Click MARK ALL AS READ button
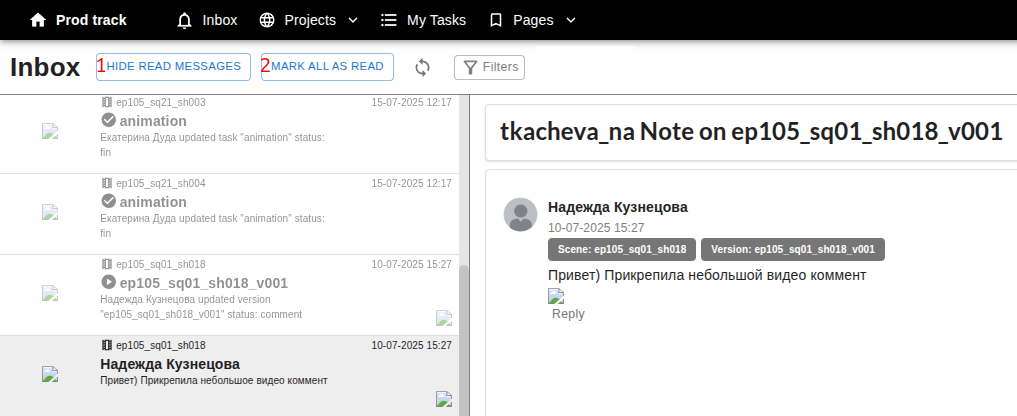Viewport: 1017px width, 416px height. (x=328, y=67)
